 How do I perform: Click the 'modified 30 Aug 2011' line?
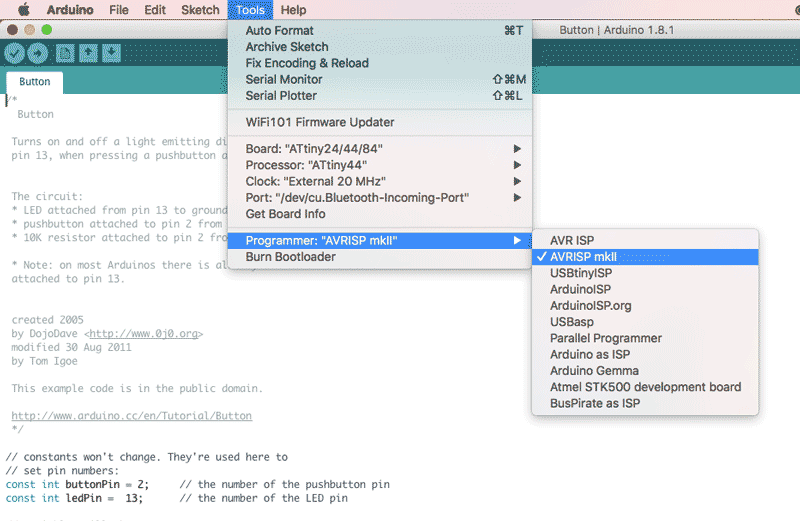click(71, 348)
